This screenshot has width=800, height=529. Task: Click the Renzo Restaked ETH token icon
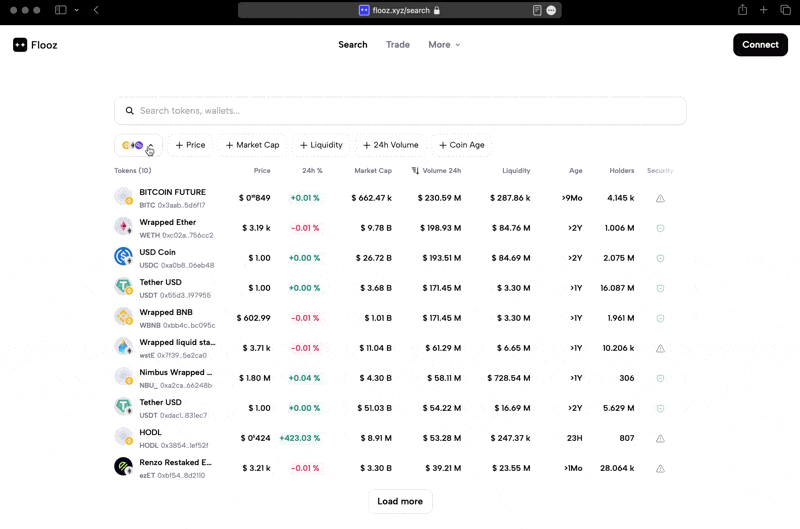pos(123,467)
